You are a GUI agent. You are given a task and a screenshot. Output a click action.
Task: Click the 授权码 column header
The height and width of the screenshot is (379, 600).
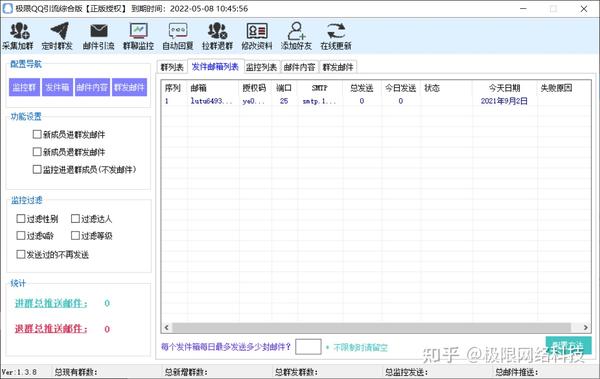[254, 88]
